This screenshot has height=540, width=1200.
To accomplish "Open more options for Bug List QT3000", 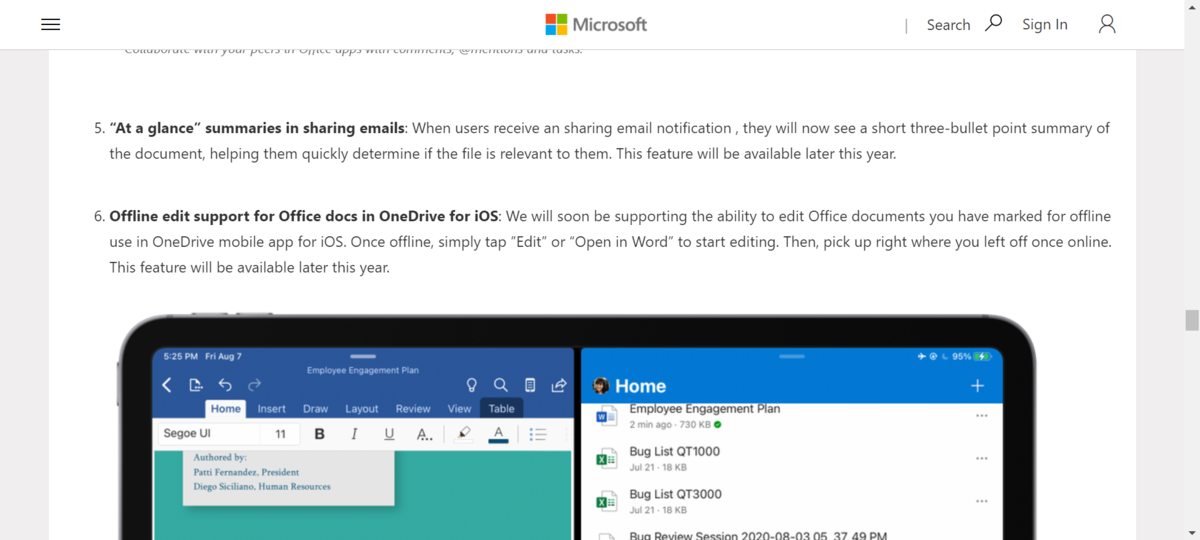I will tap(981, 502).
